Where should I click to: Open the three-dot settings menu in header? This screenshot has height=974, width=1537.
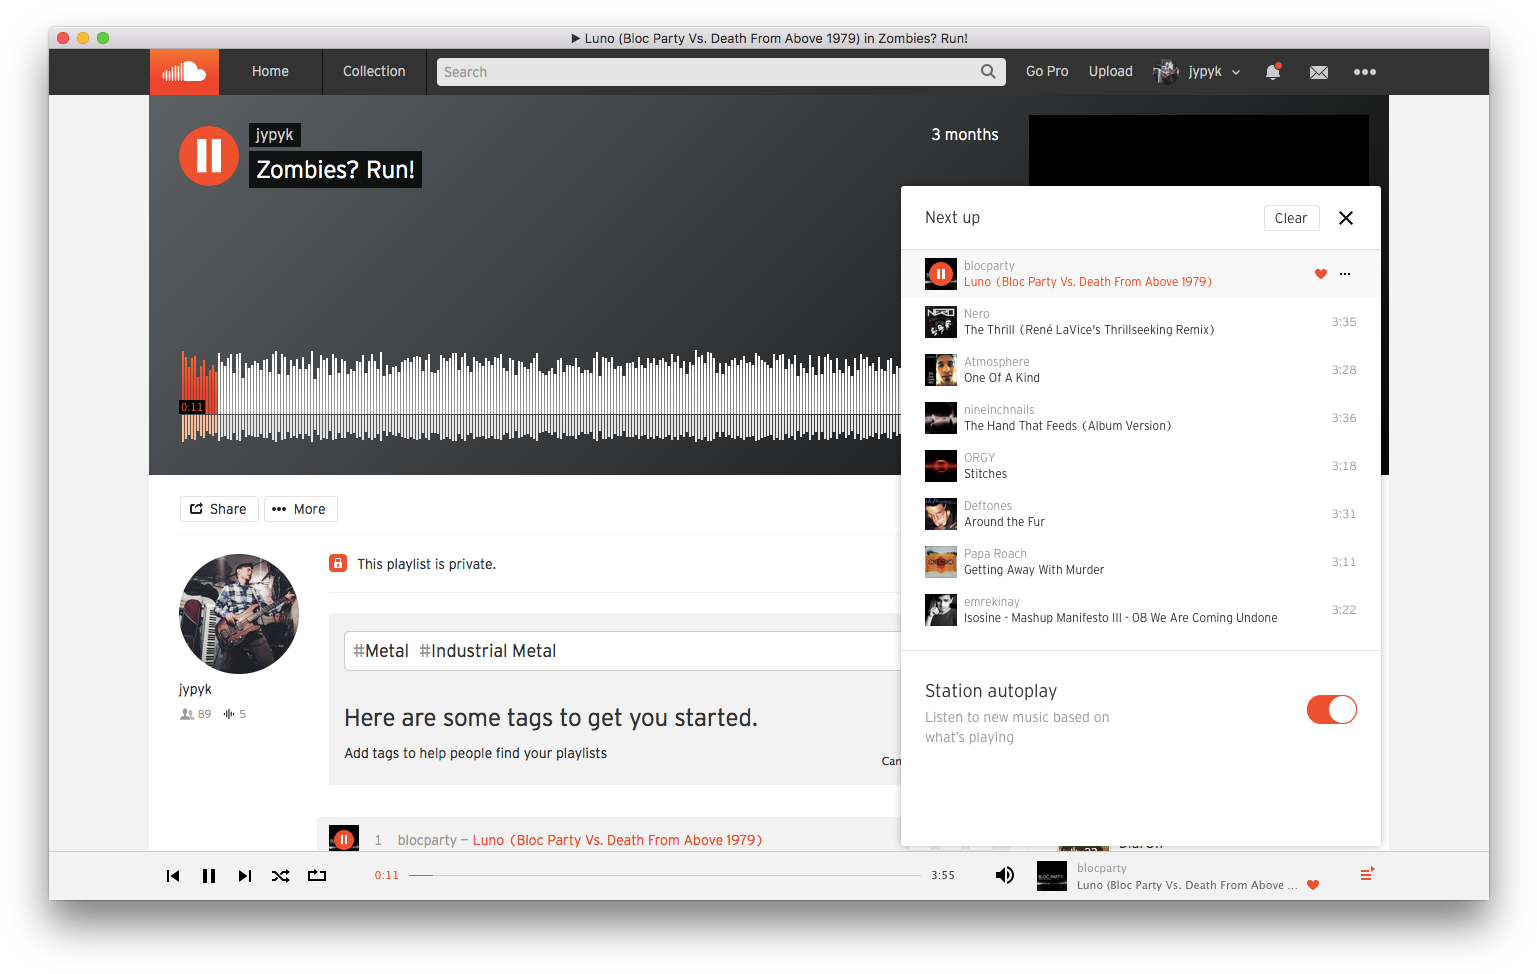click(x=1365, y=72)
